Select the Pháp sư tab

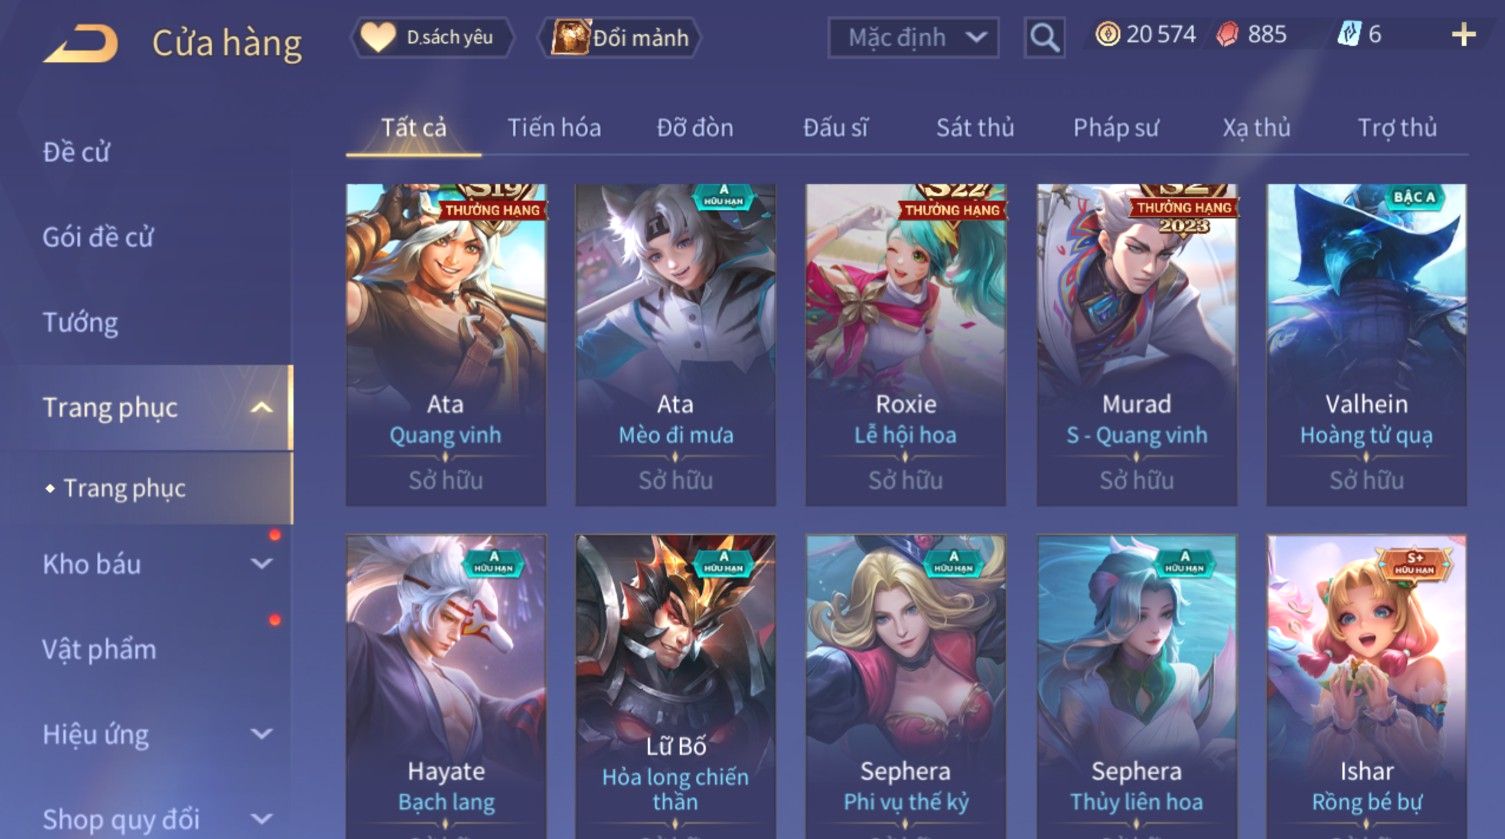[1116, 128]
